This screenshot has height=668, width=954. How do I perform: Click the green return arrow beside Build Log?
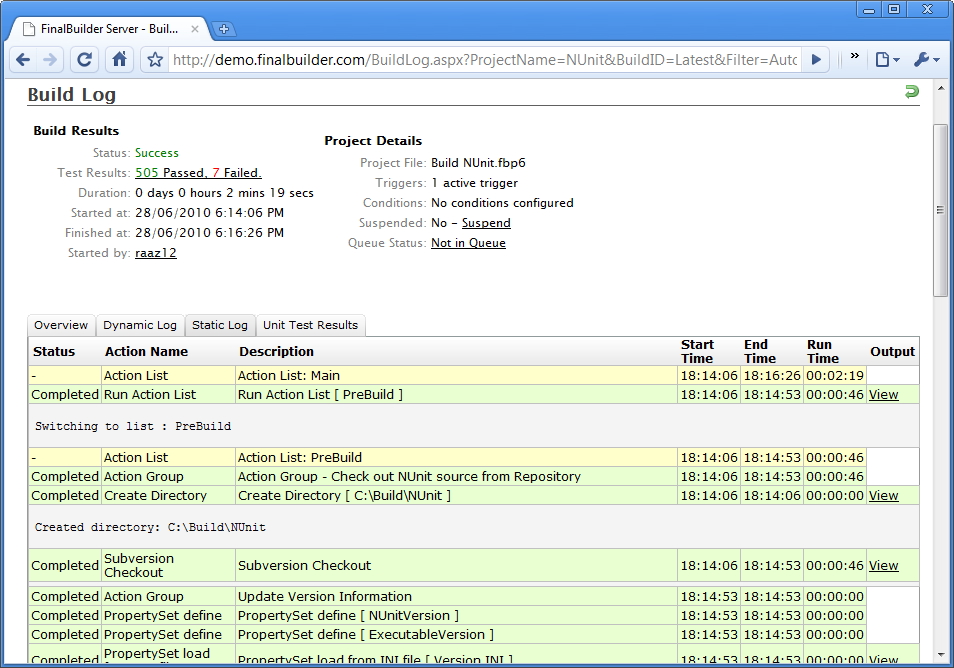[x=911, y=92]
